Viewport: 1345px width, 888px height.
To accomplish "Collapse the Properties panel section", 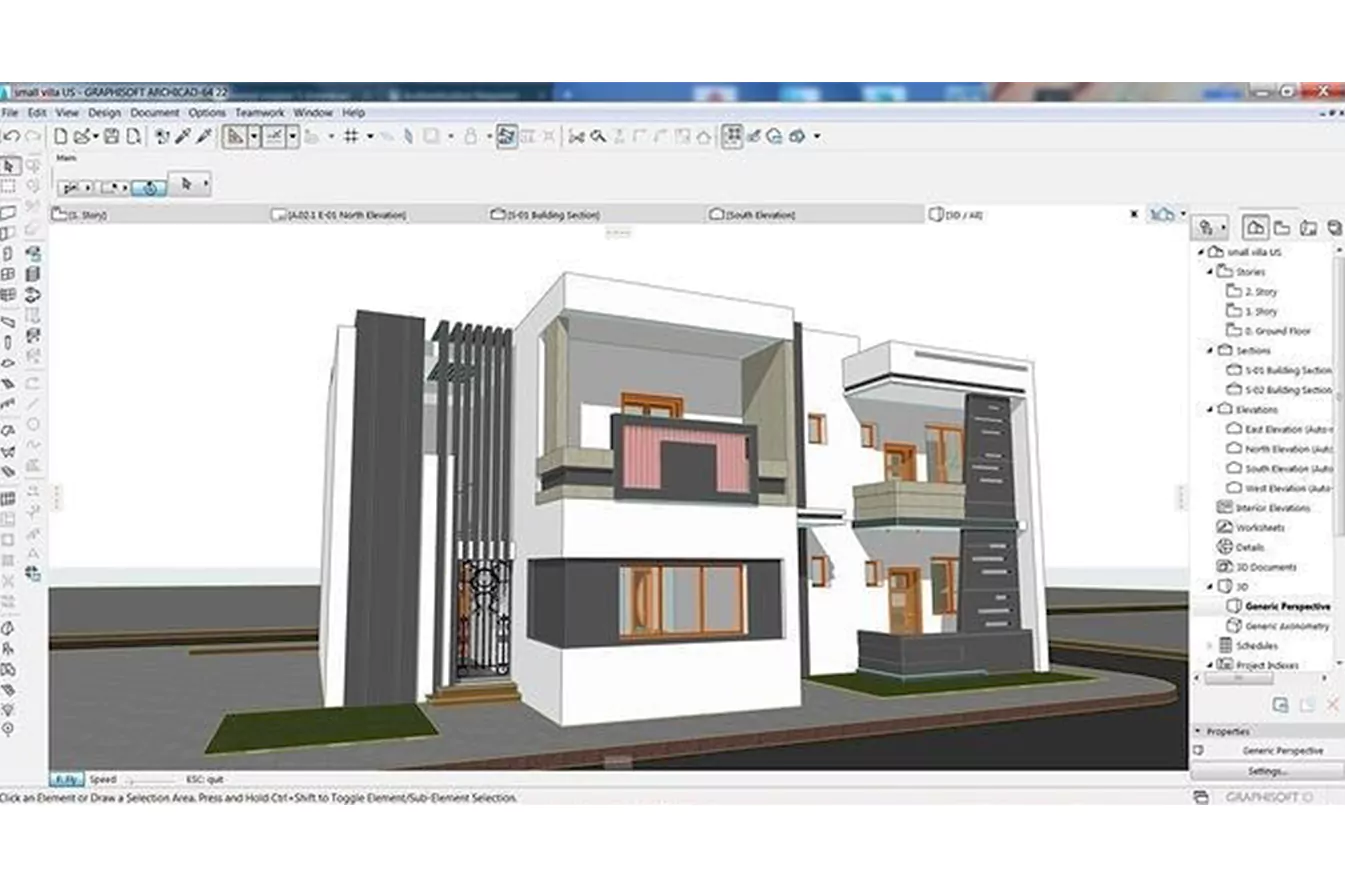I will 1199,731.
